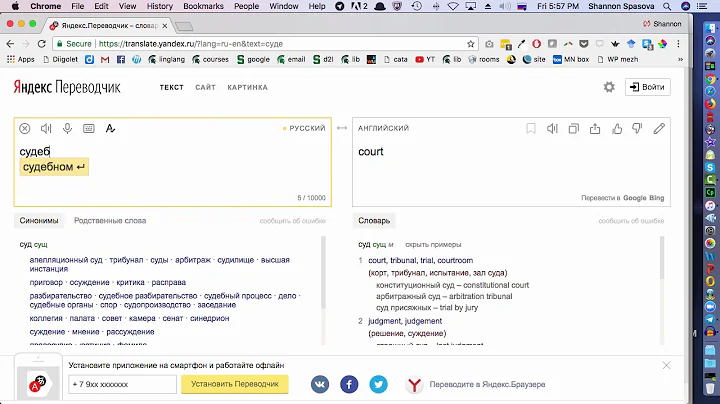Open Spotlight search in menu bar
The height and width of the screenshot is (404, 720).
(x=667, y=6)
